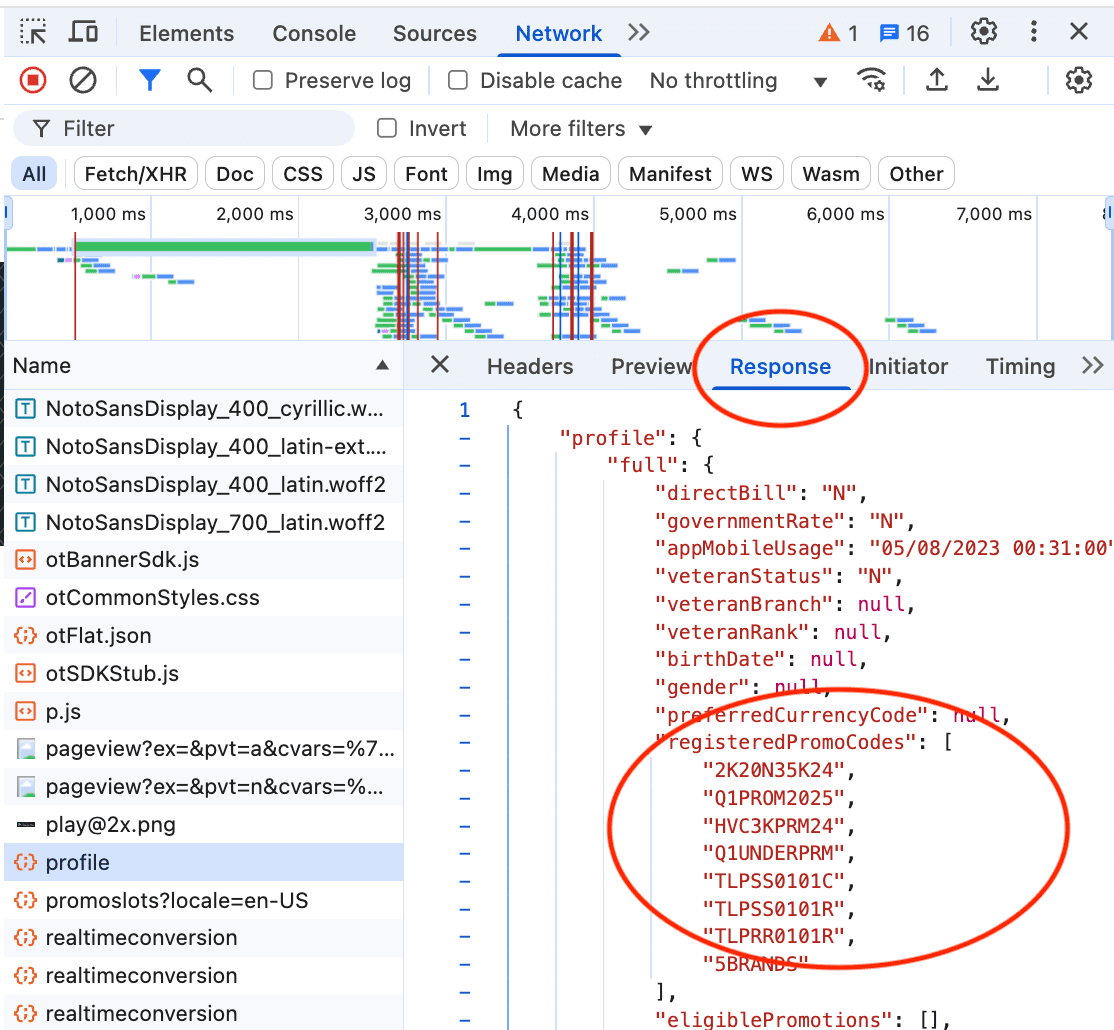Image resolution: width=1114 pixels, height=1030 pixels.
Task: Filter requests by Img type
Action: click(x=494, y=174)
